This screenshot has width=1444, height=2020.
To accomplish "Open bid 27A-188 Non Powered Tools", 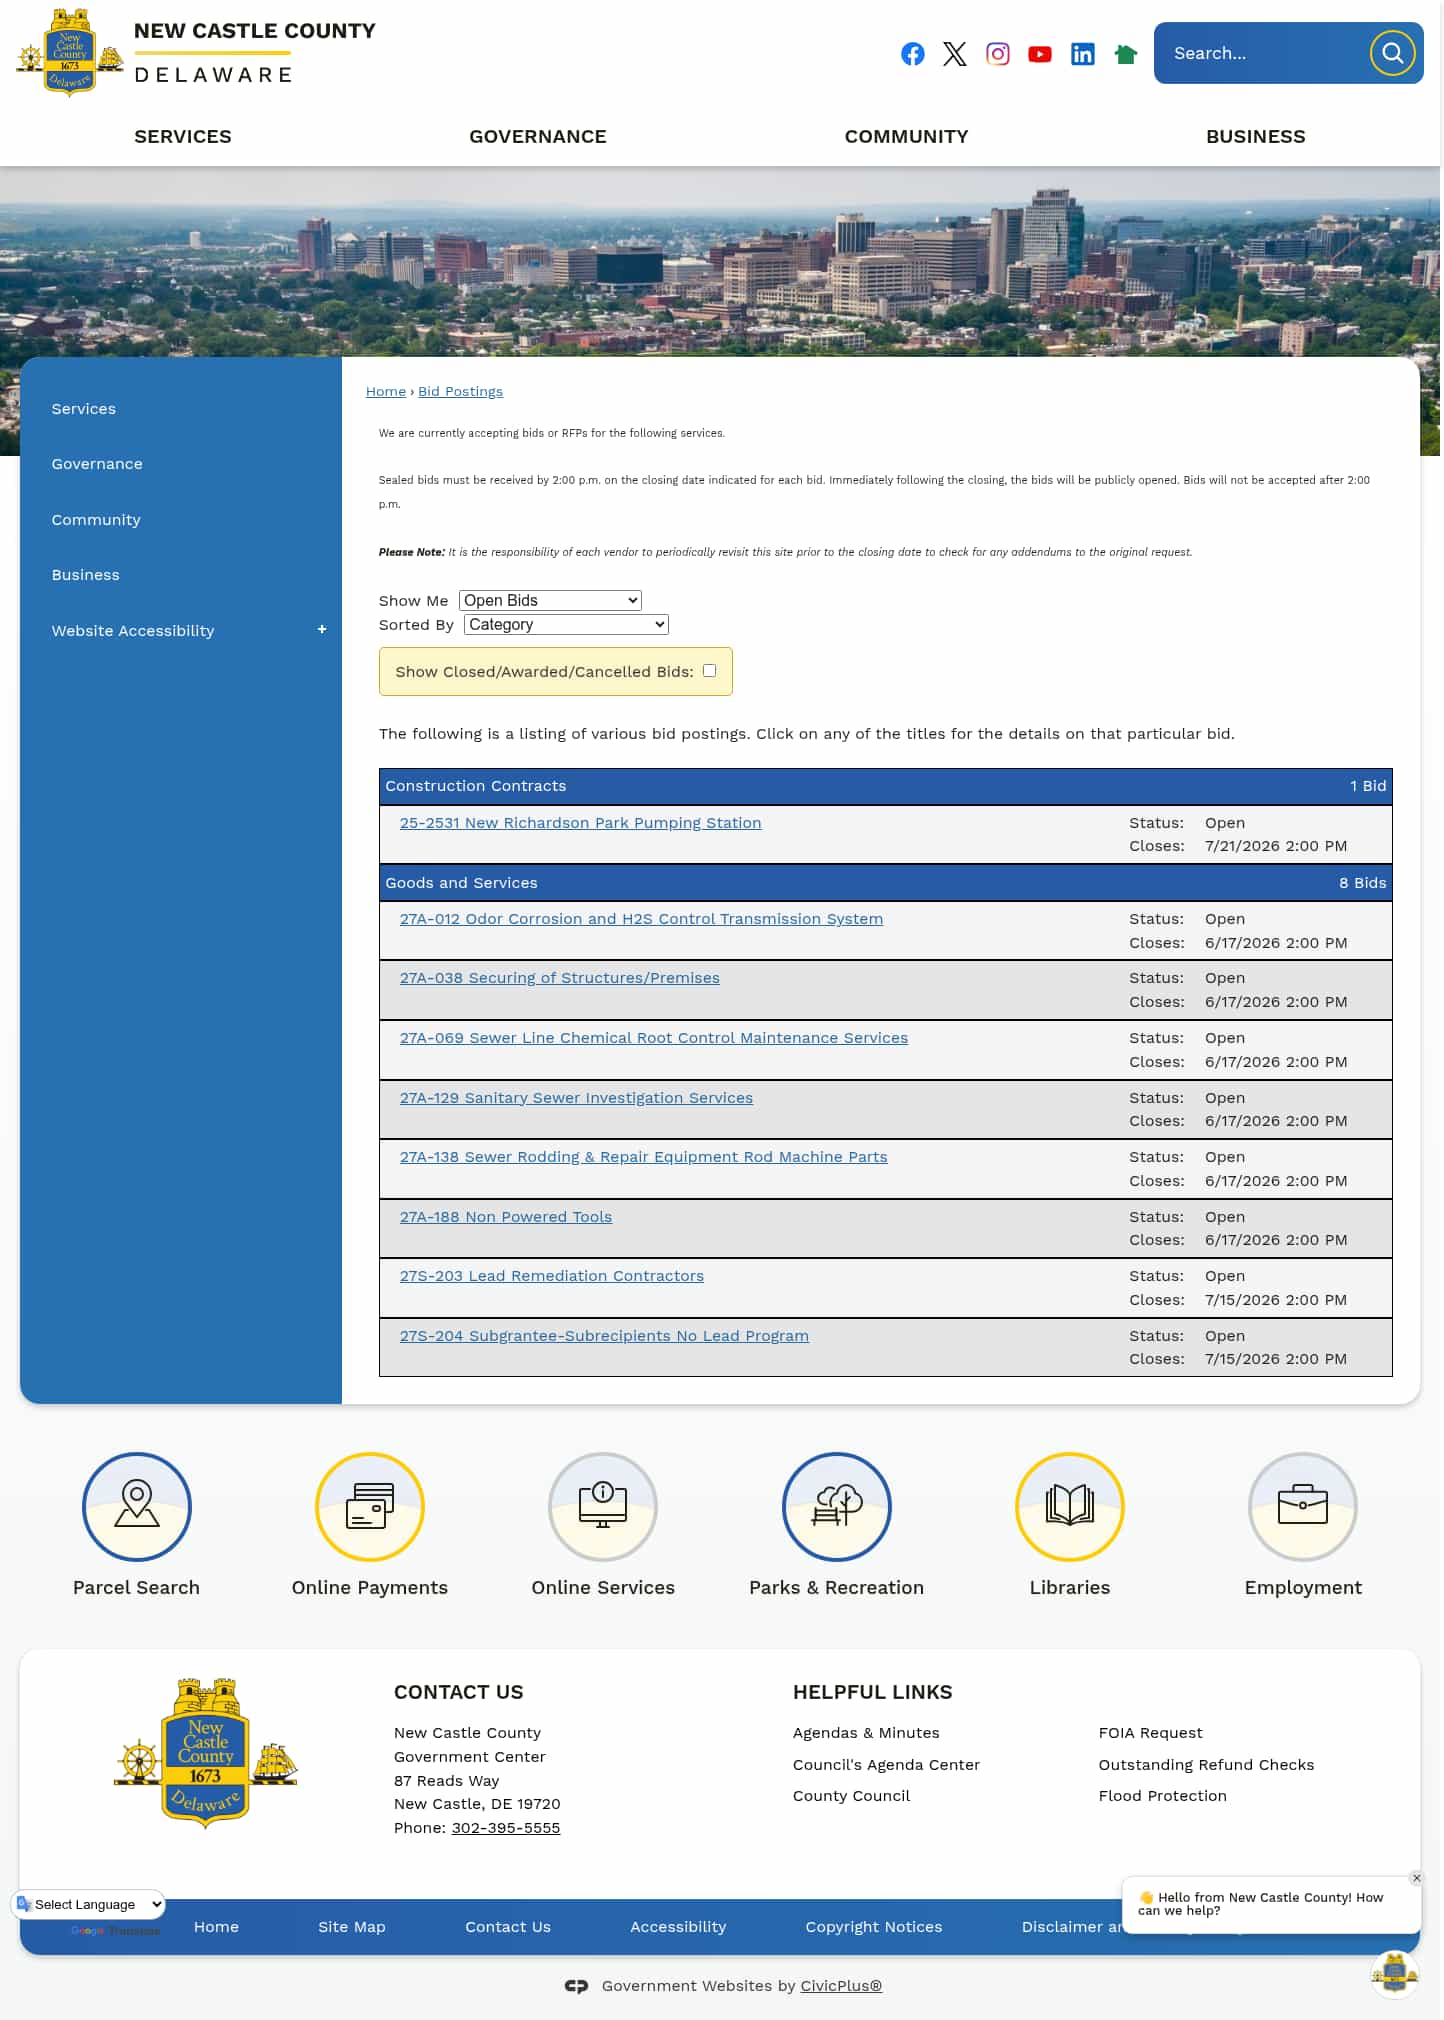I will 506,1217.
